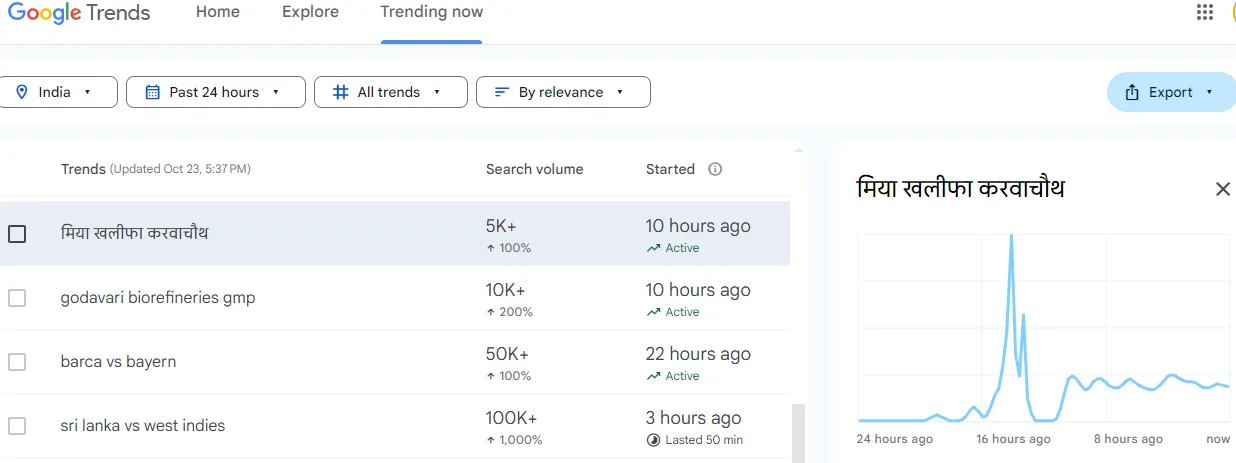
Task: Open the trend barca vs bayern
Action: [118, 362]
